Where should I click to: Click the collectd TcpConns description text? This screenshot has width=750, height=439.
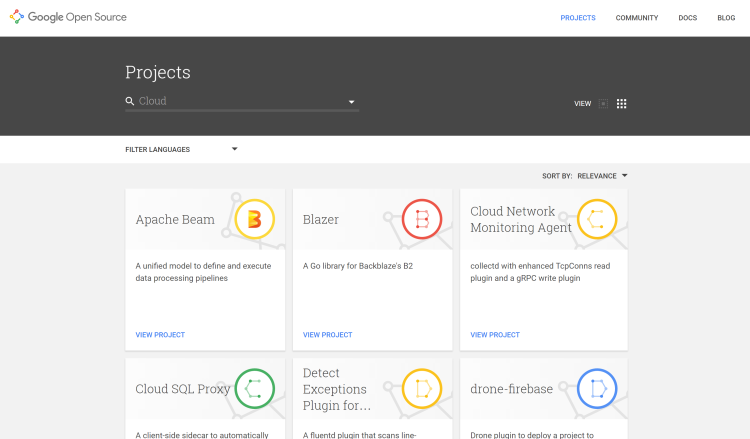540,272
